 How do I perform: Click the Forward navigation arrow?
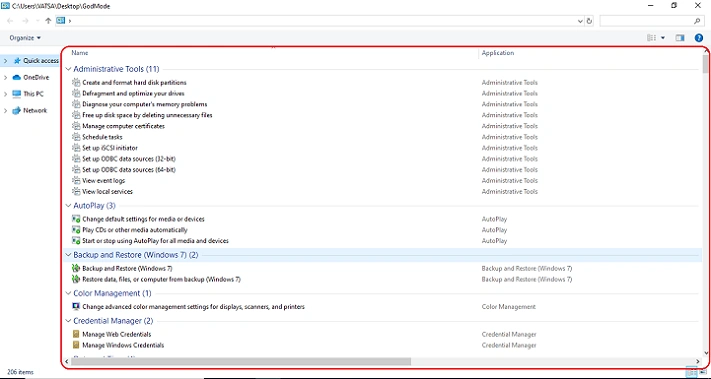click(25, 21)
